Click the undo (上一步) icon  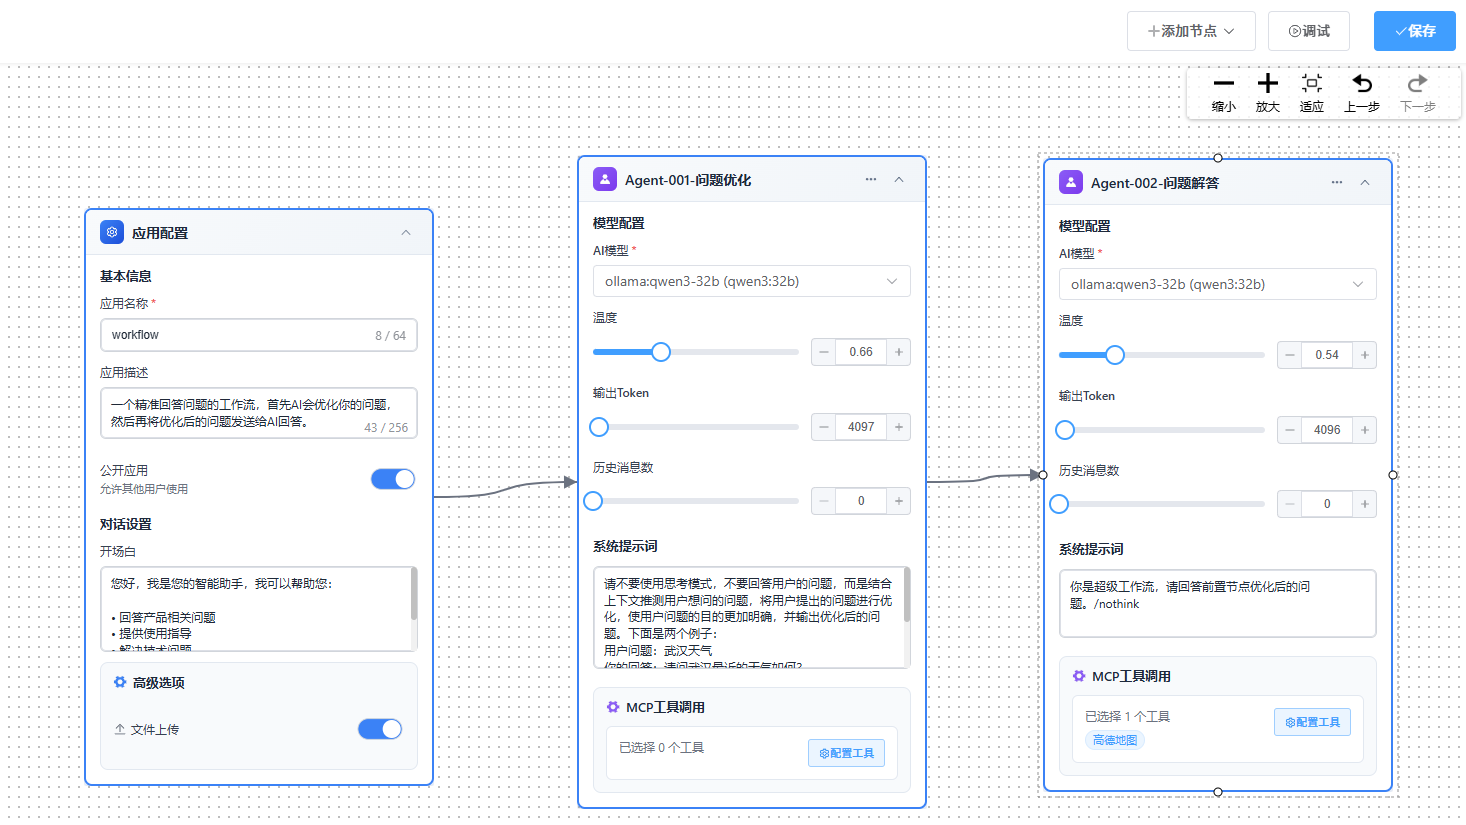click(x=1361, y=84)
